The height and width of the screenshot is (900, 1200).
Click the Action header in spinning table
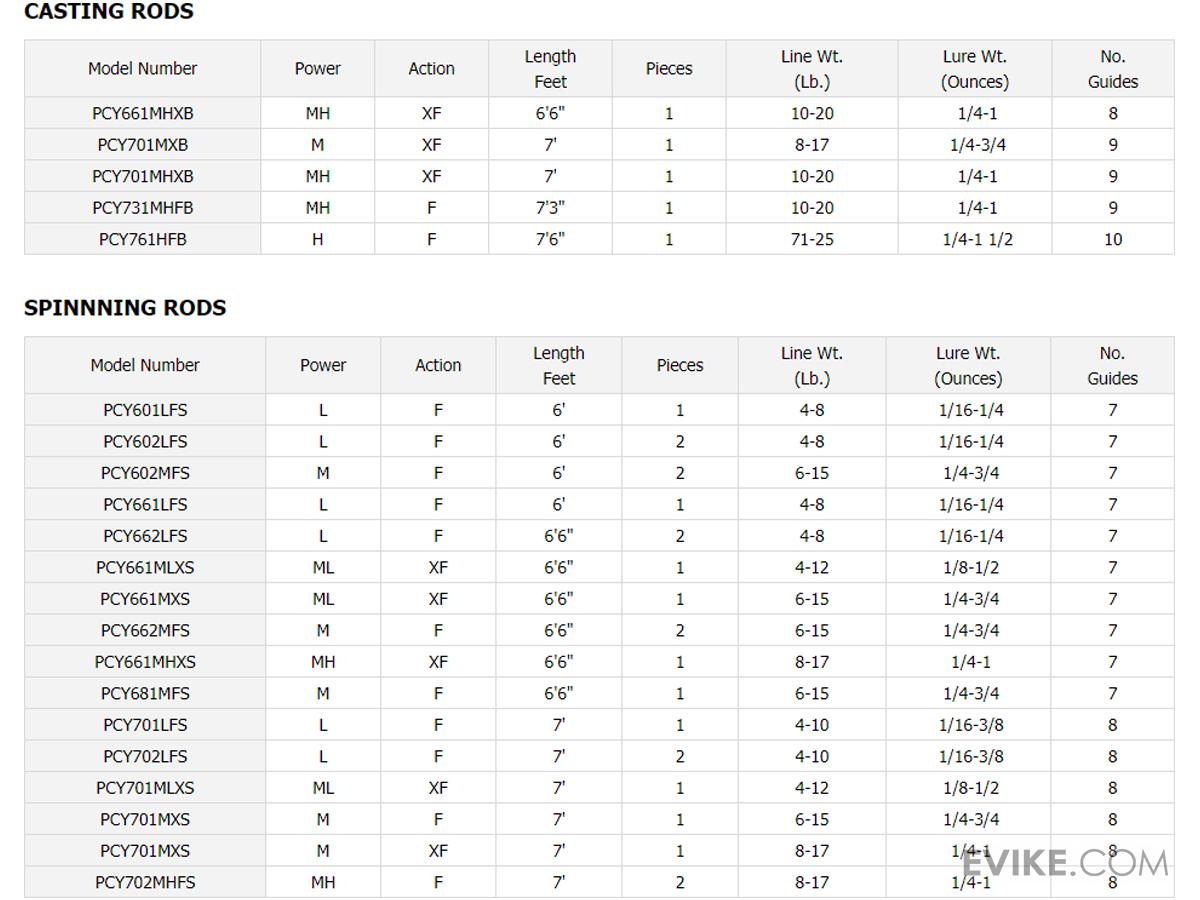(438, 366)
